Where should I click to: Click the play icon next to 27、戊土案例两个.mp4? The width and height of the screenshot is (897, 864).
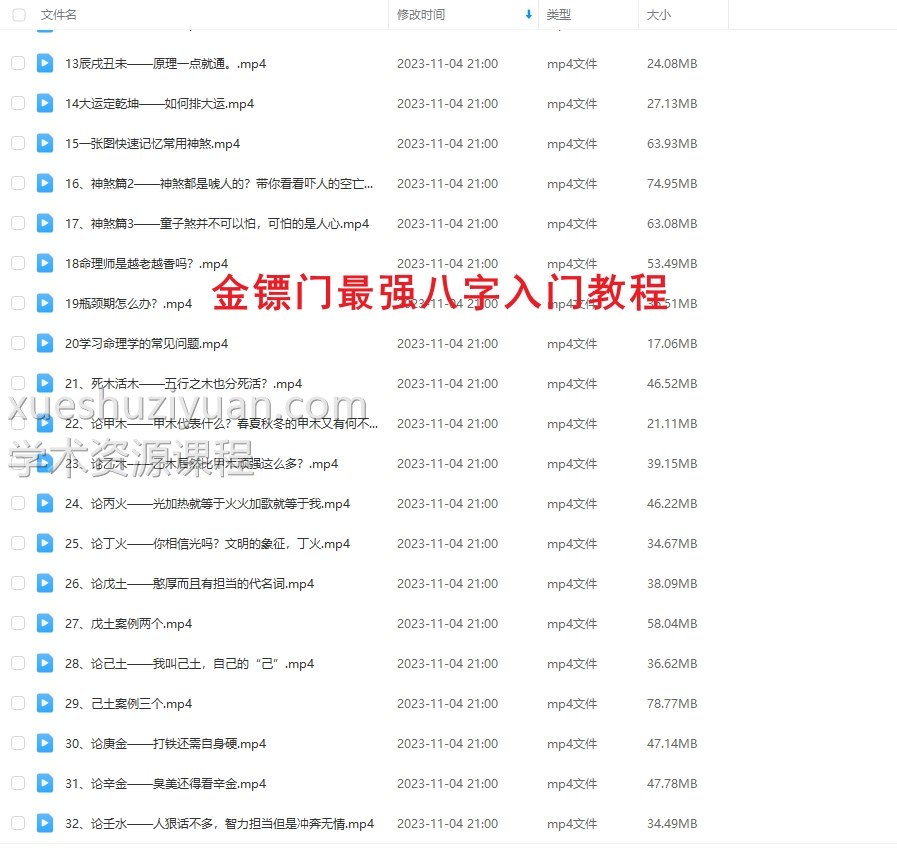44,623
